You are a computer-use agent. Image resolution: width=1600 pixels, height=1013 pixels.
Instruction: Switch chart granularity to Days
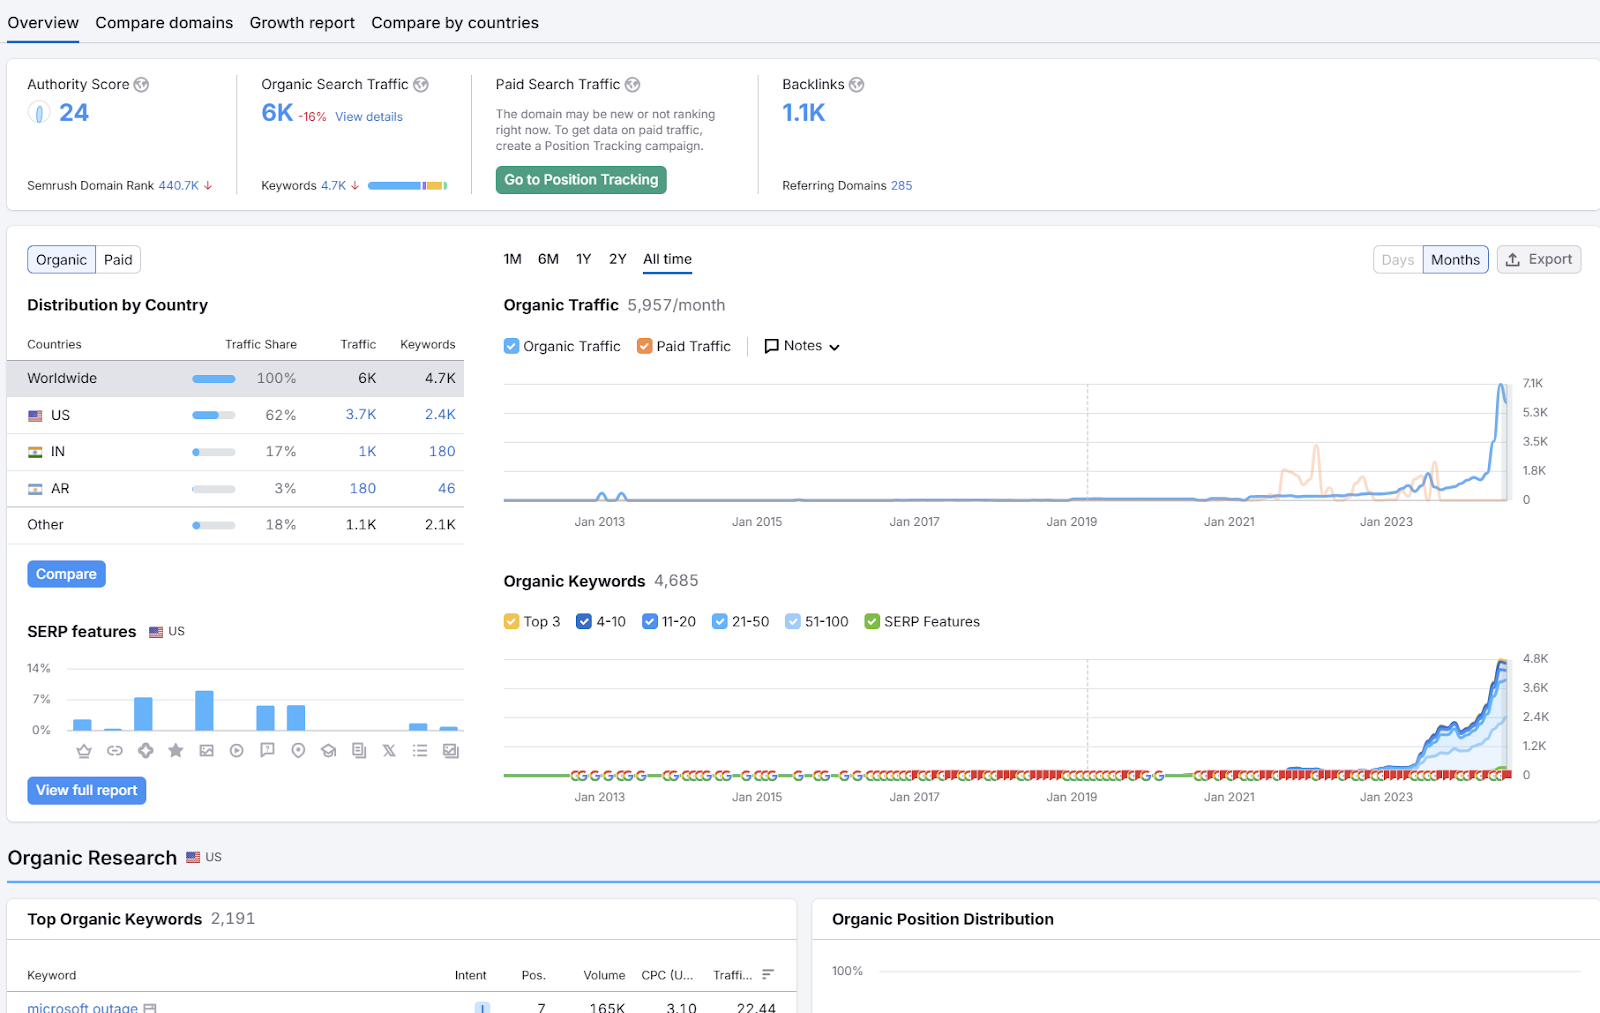(1398, 260)
